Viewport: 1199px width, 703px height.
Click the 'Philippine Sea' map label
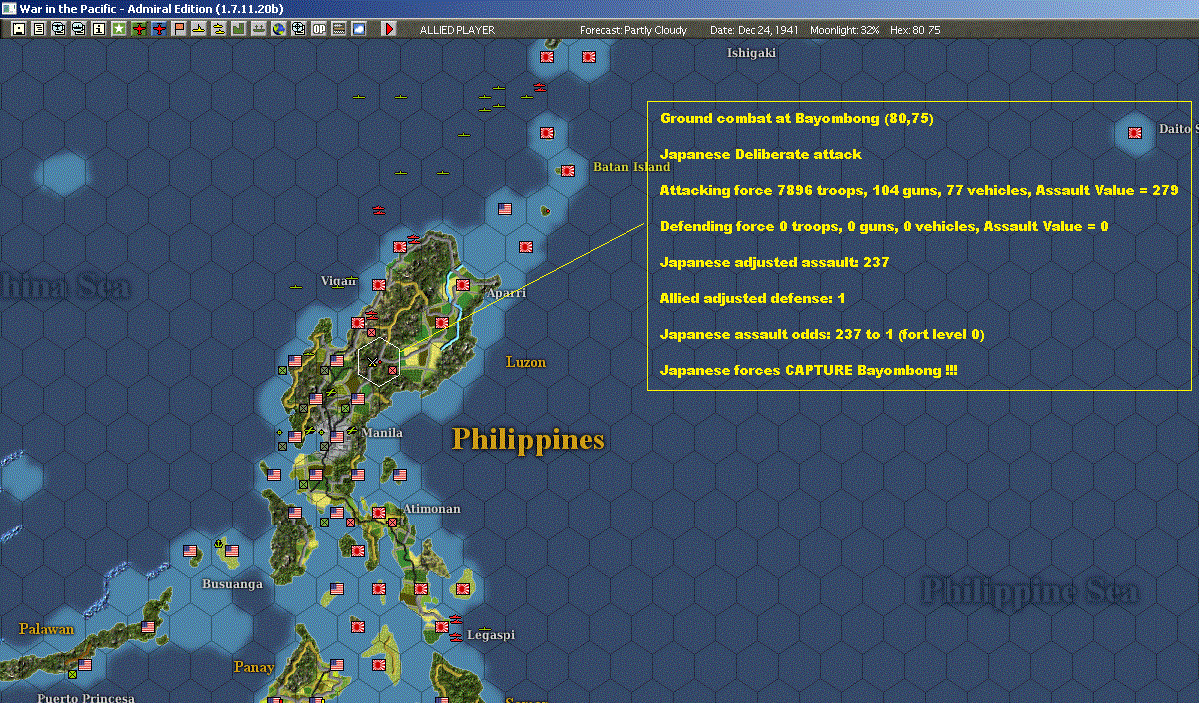tap(1030, 591)
